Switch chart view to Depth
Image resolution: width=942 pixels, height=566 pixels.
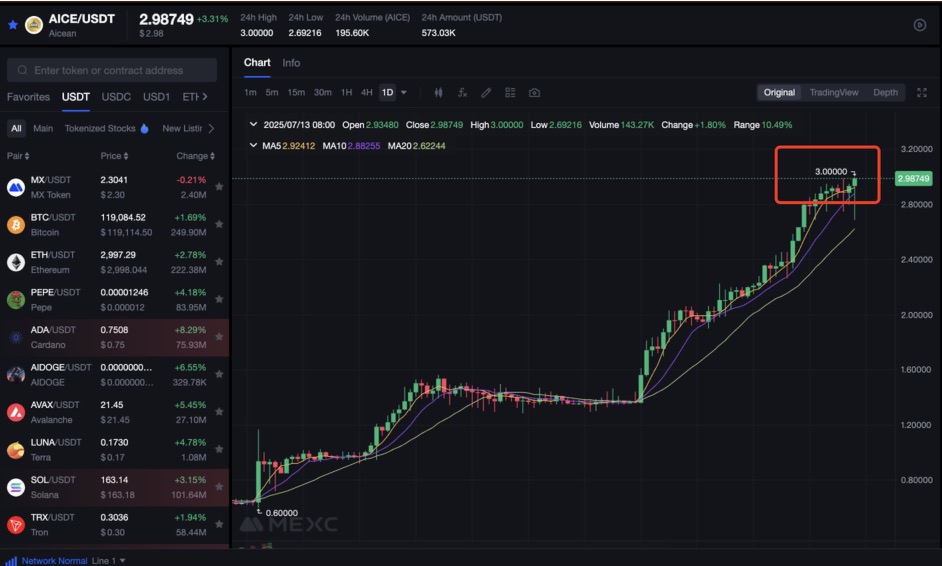coord(886,93)
